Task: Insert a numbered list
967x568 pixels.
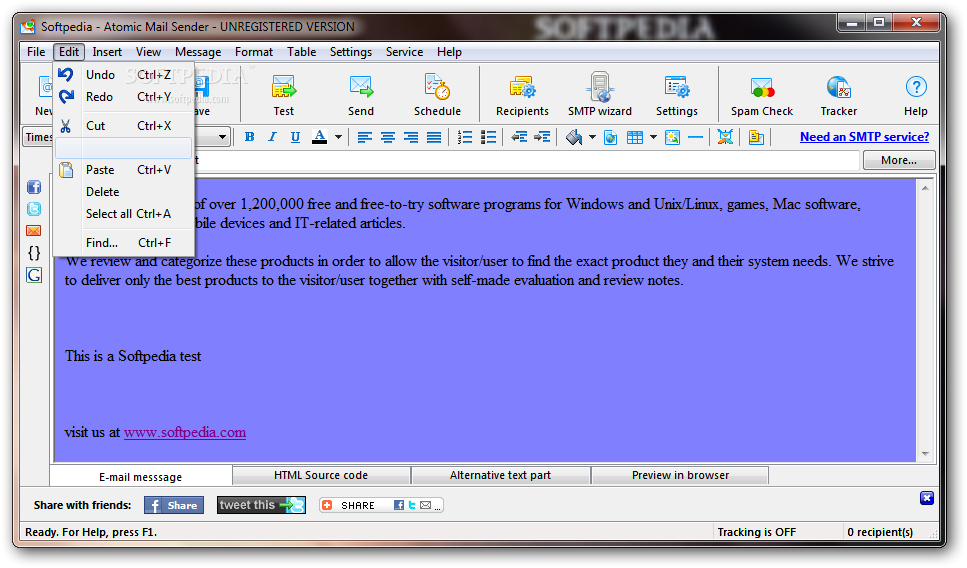Action: pos(465,137)
